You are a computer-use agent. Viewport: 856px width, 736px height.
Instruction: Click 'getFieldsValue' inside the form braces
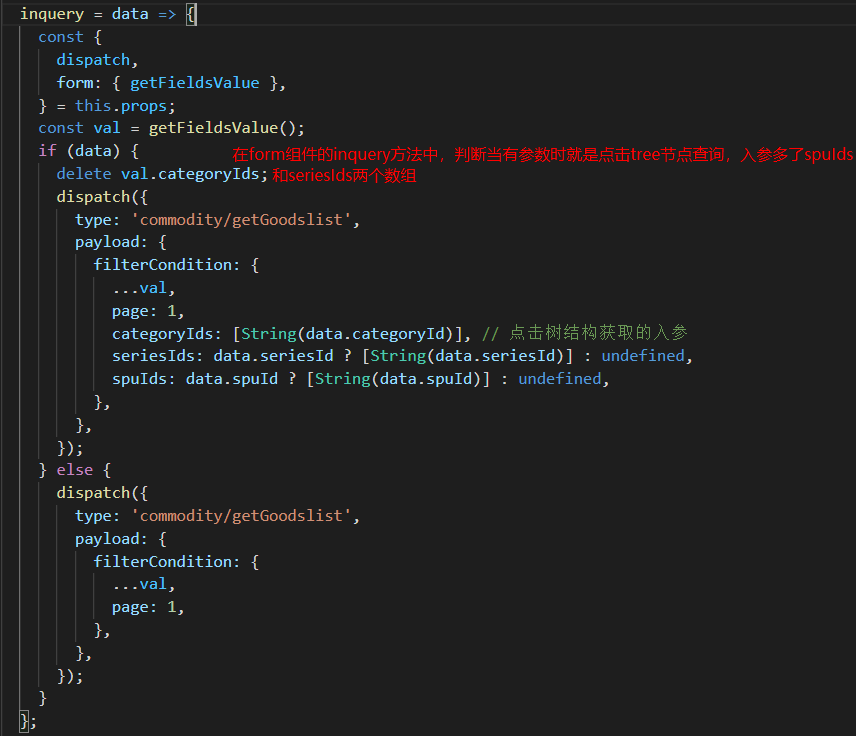pos(194,83)
